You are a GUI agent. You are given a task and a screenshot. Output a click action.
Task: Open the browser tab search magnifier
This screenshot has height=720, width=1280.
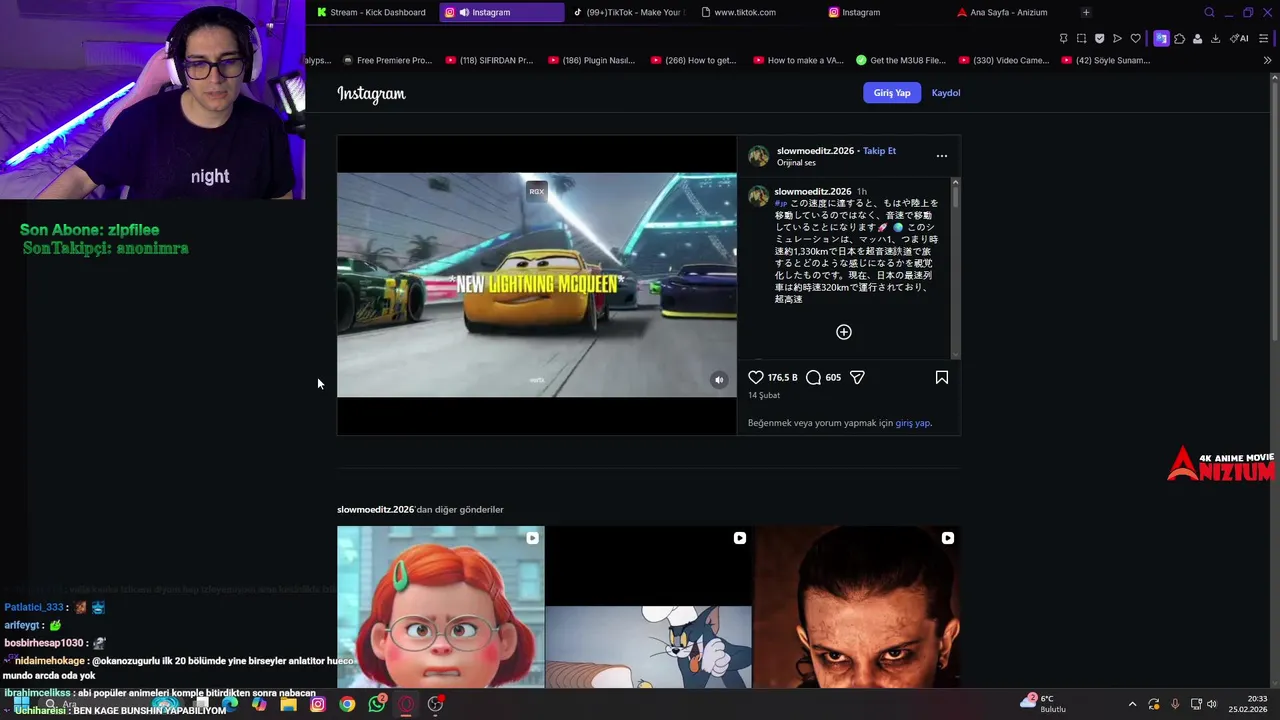(1209, 12)
